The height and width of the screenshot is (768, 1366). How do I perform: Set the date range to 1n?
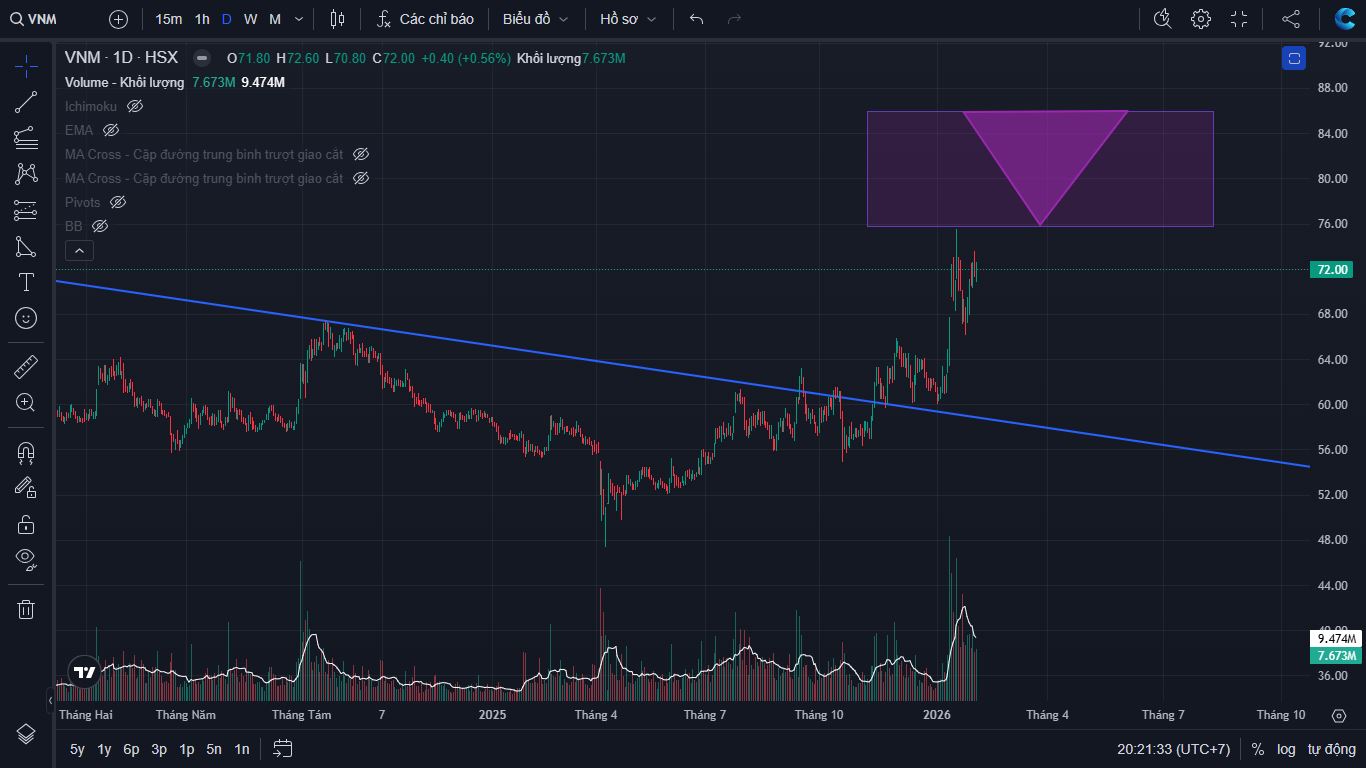point(241,749)
